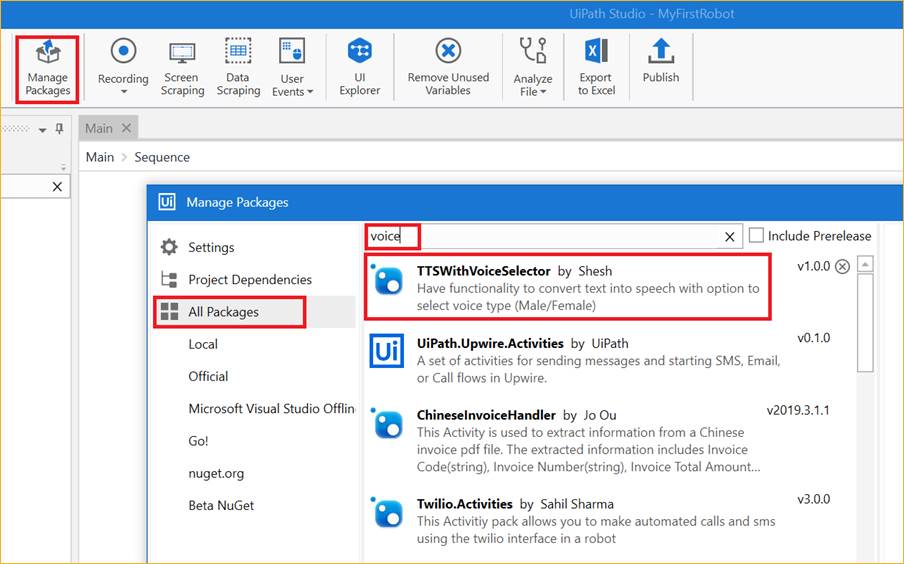The width and height of the screenshot is (904, 564).
Task: Click the User Events icon
Action: click(x=292, y=51)
